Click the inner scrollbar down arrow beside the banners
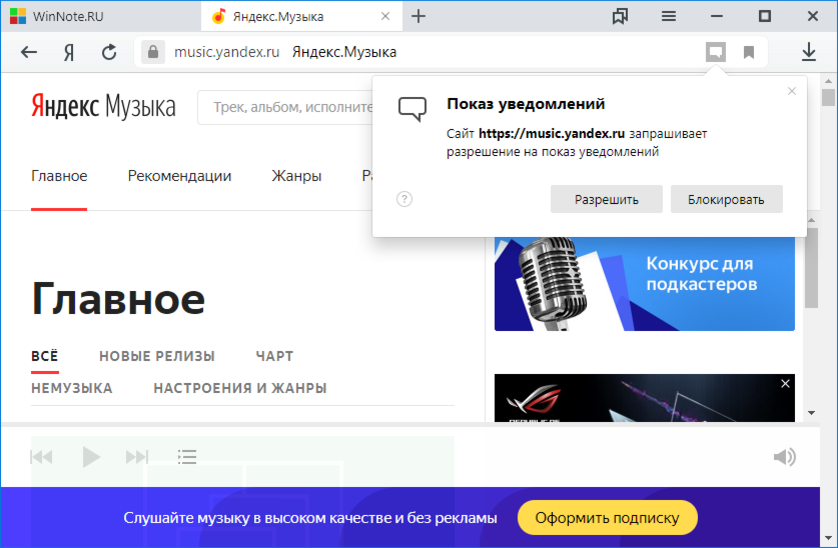Image resolution: width=838 pixels, height=548 pixels. tap(811, 413)
